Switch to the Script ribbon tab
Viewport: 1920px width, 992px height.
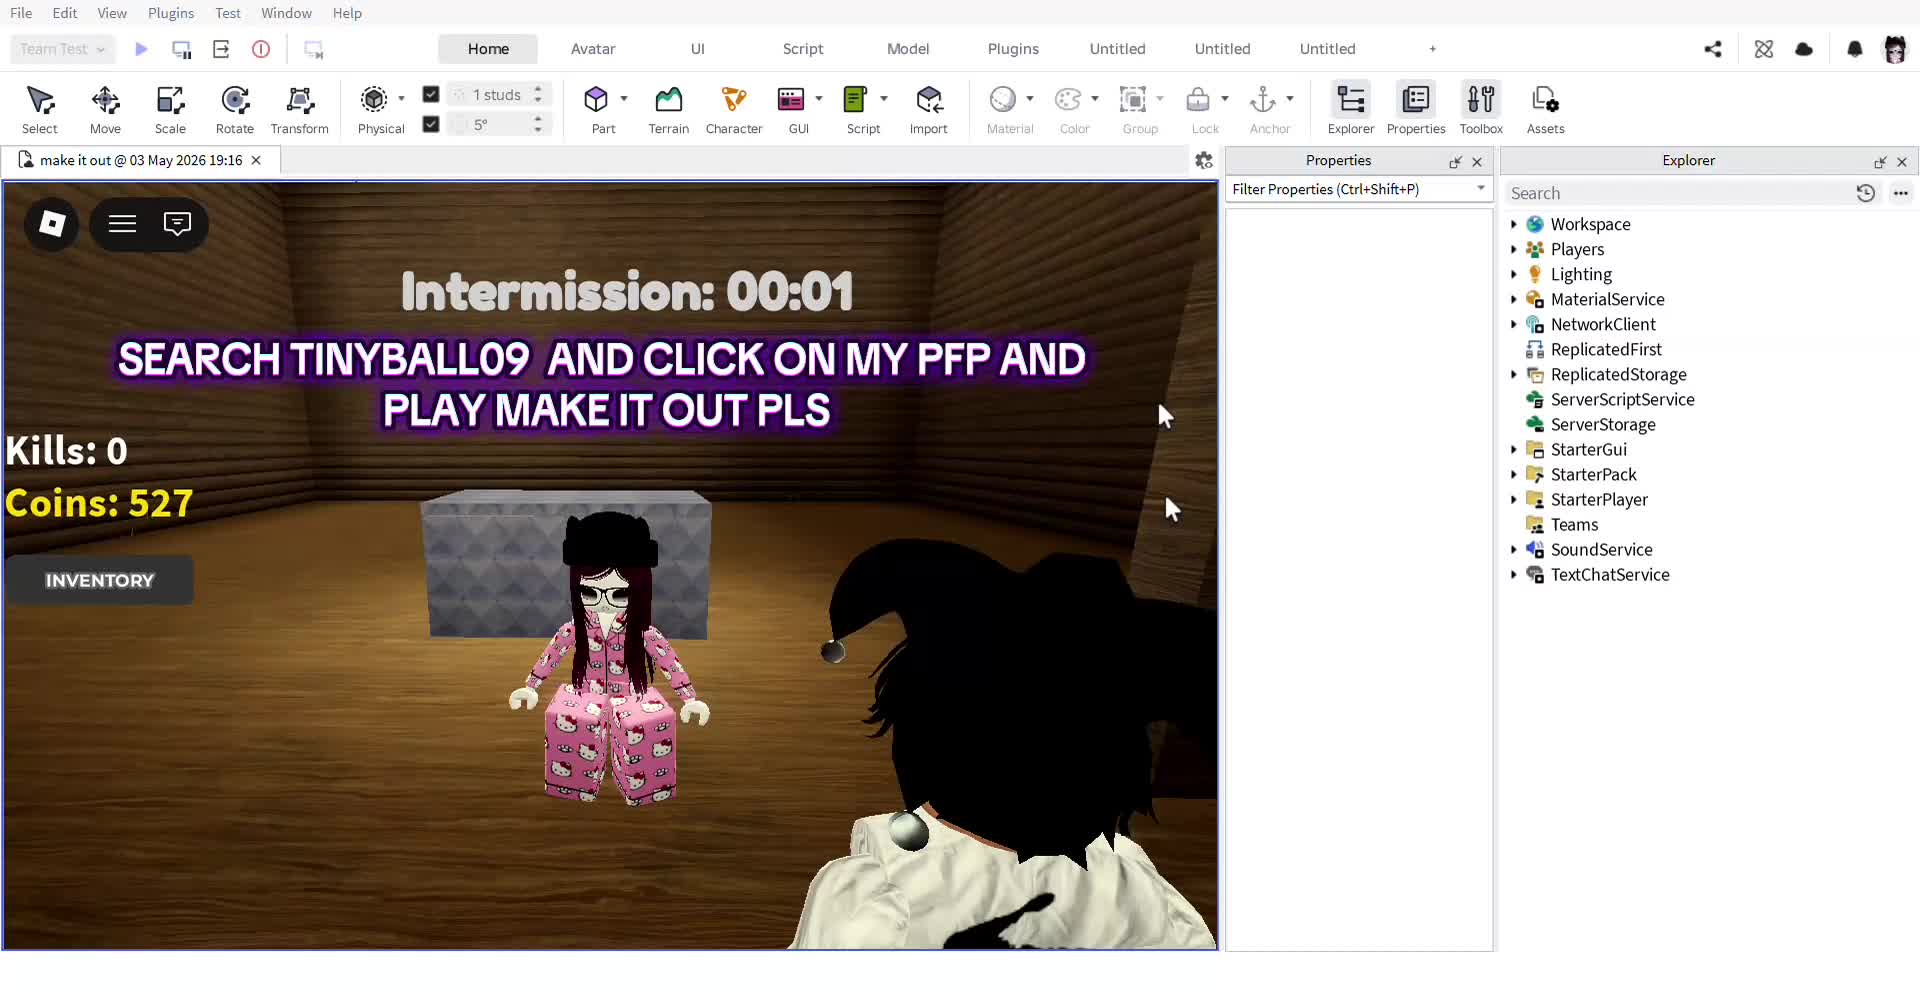(x=803, y=49)
